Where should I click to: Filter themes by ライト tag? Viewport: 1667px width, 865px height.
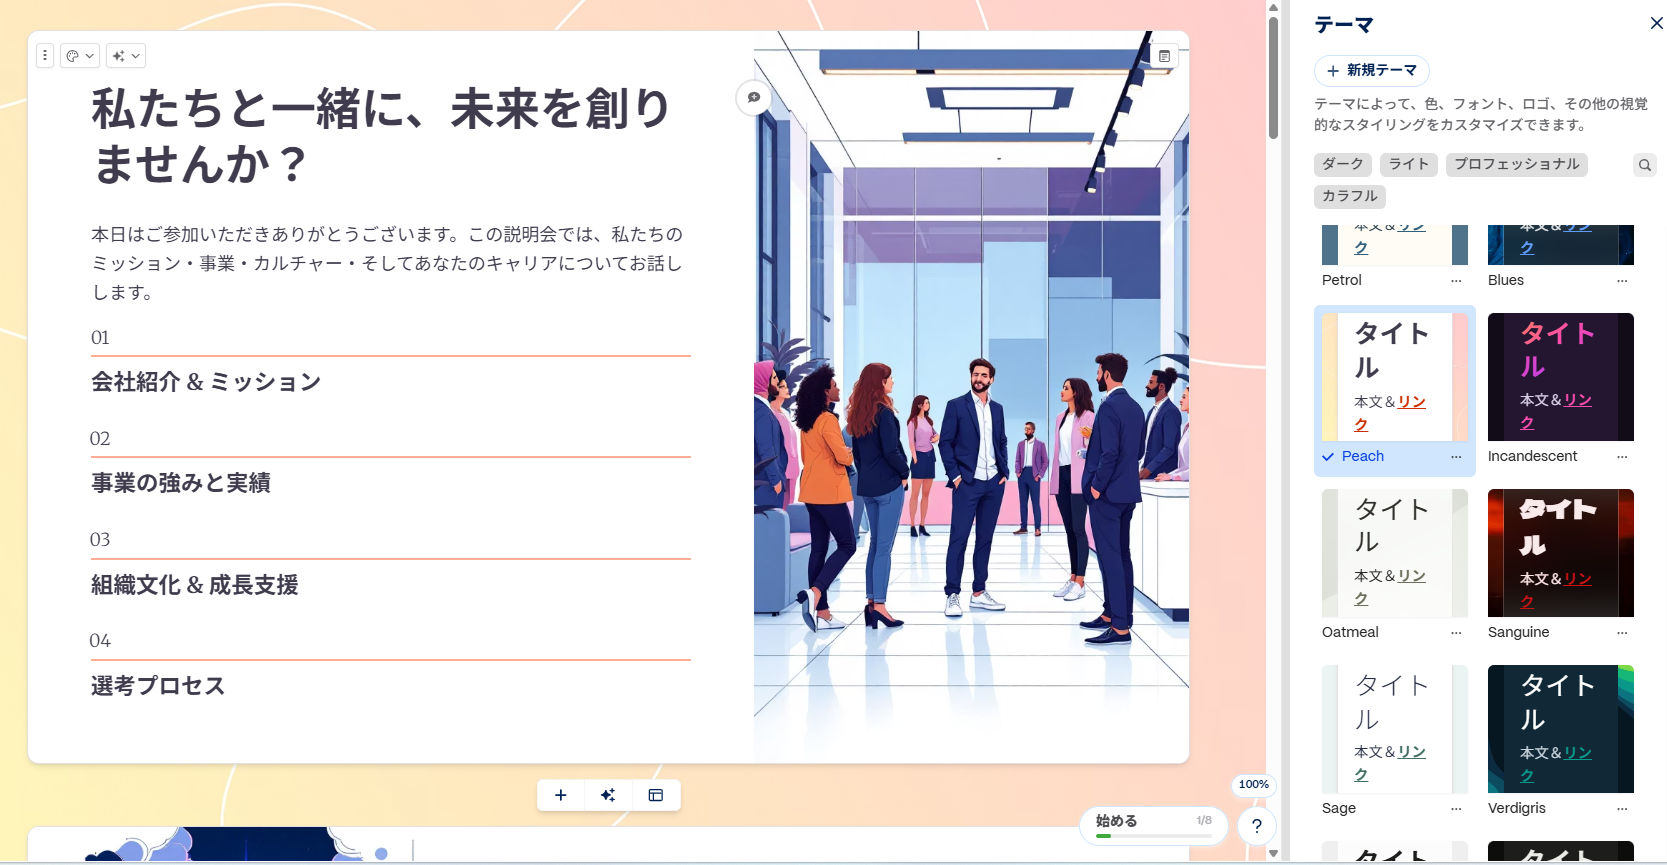pyautogui.click(x=1409, y=164)
